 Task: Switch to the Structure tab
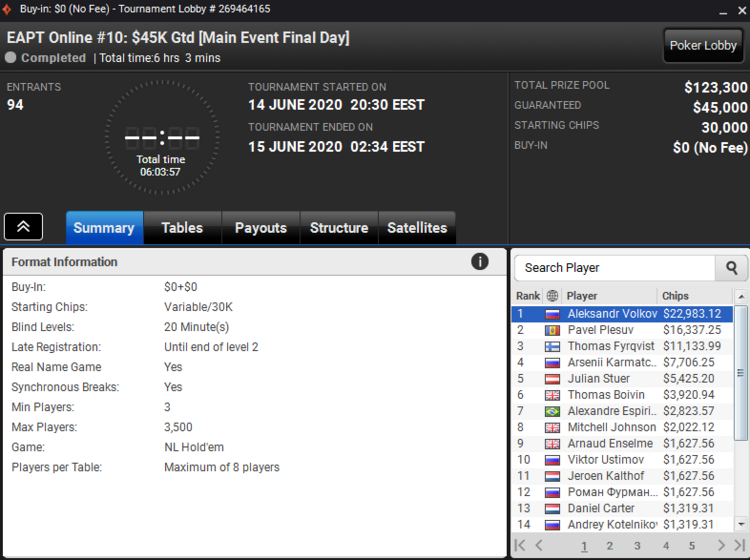[339, 228]
